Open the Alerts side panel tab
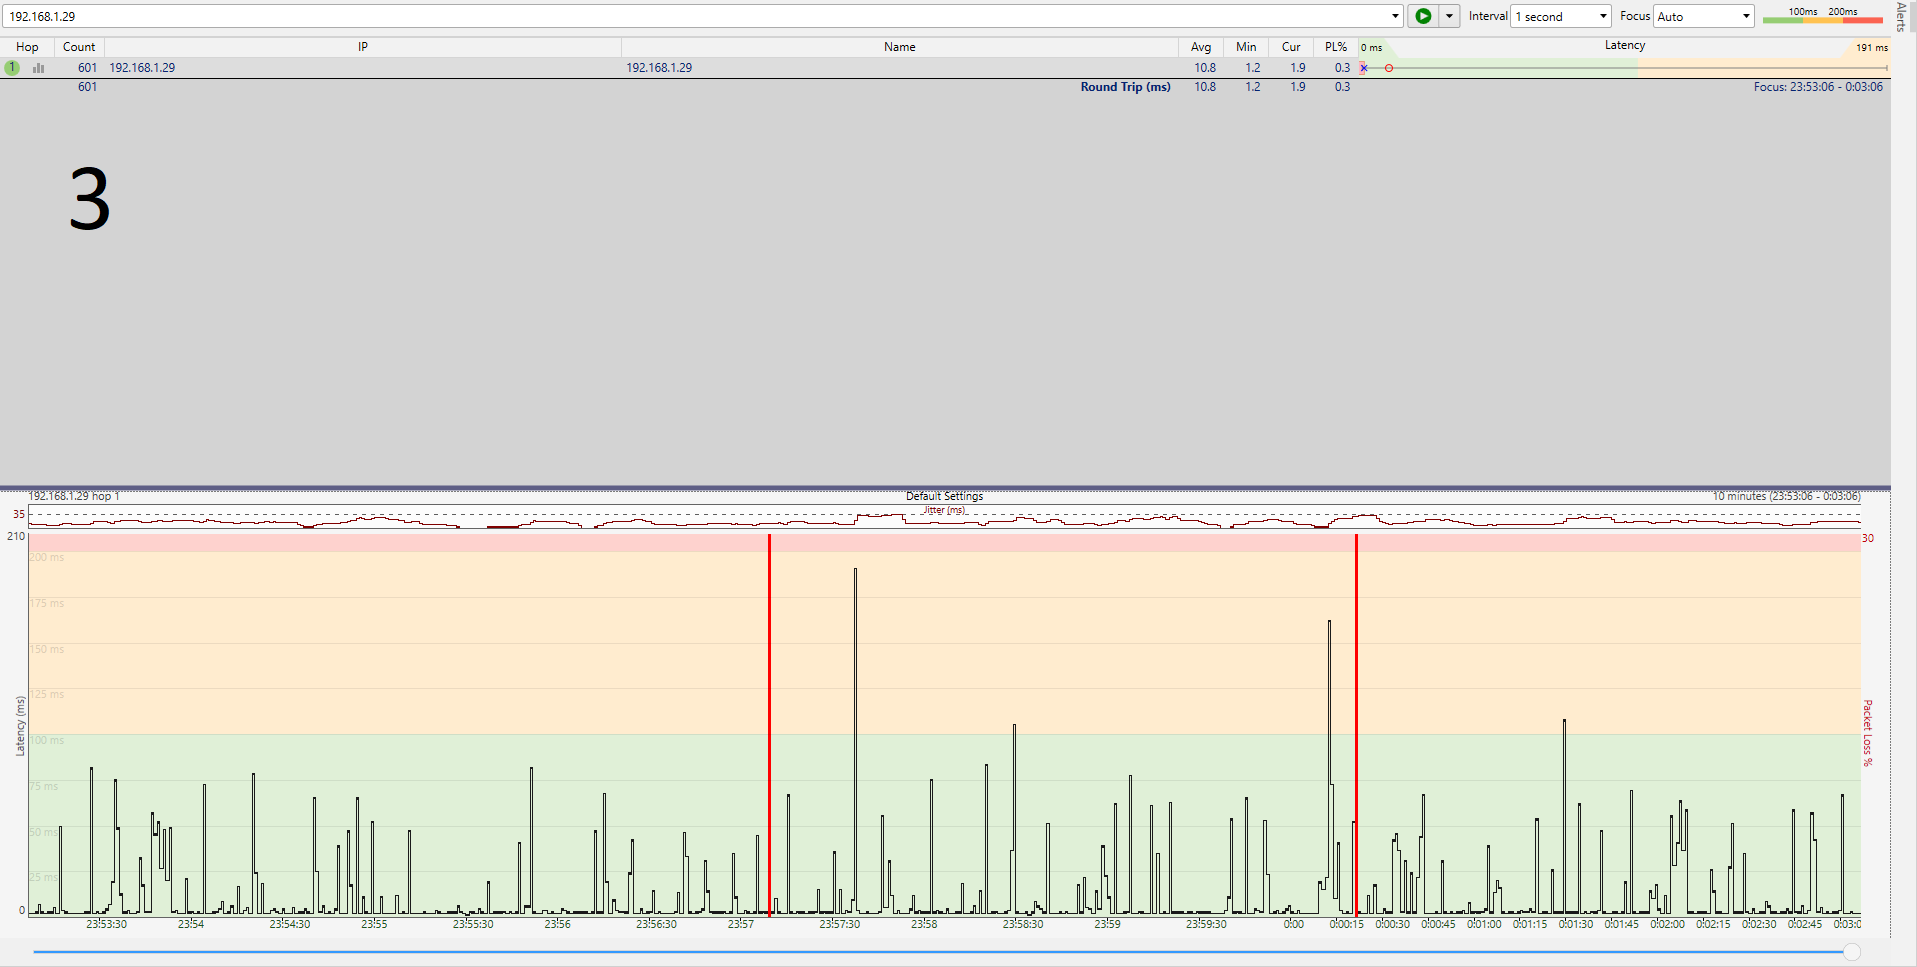 point(1903,17)
